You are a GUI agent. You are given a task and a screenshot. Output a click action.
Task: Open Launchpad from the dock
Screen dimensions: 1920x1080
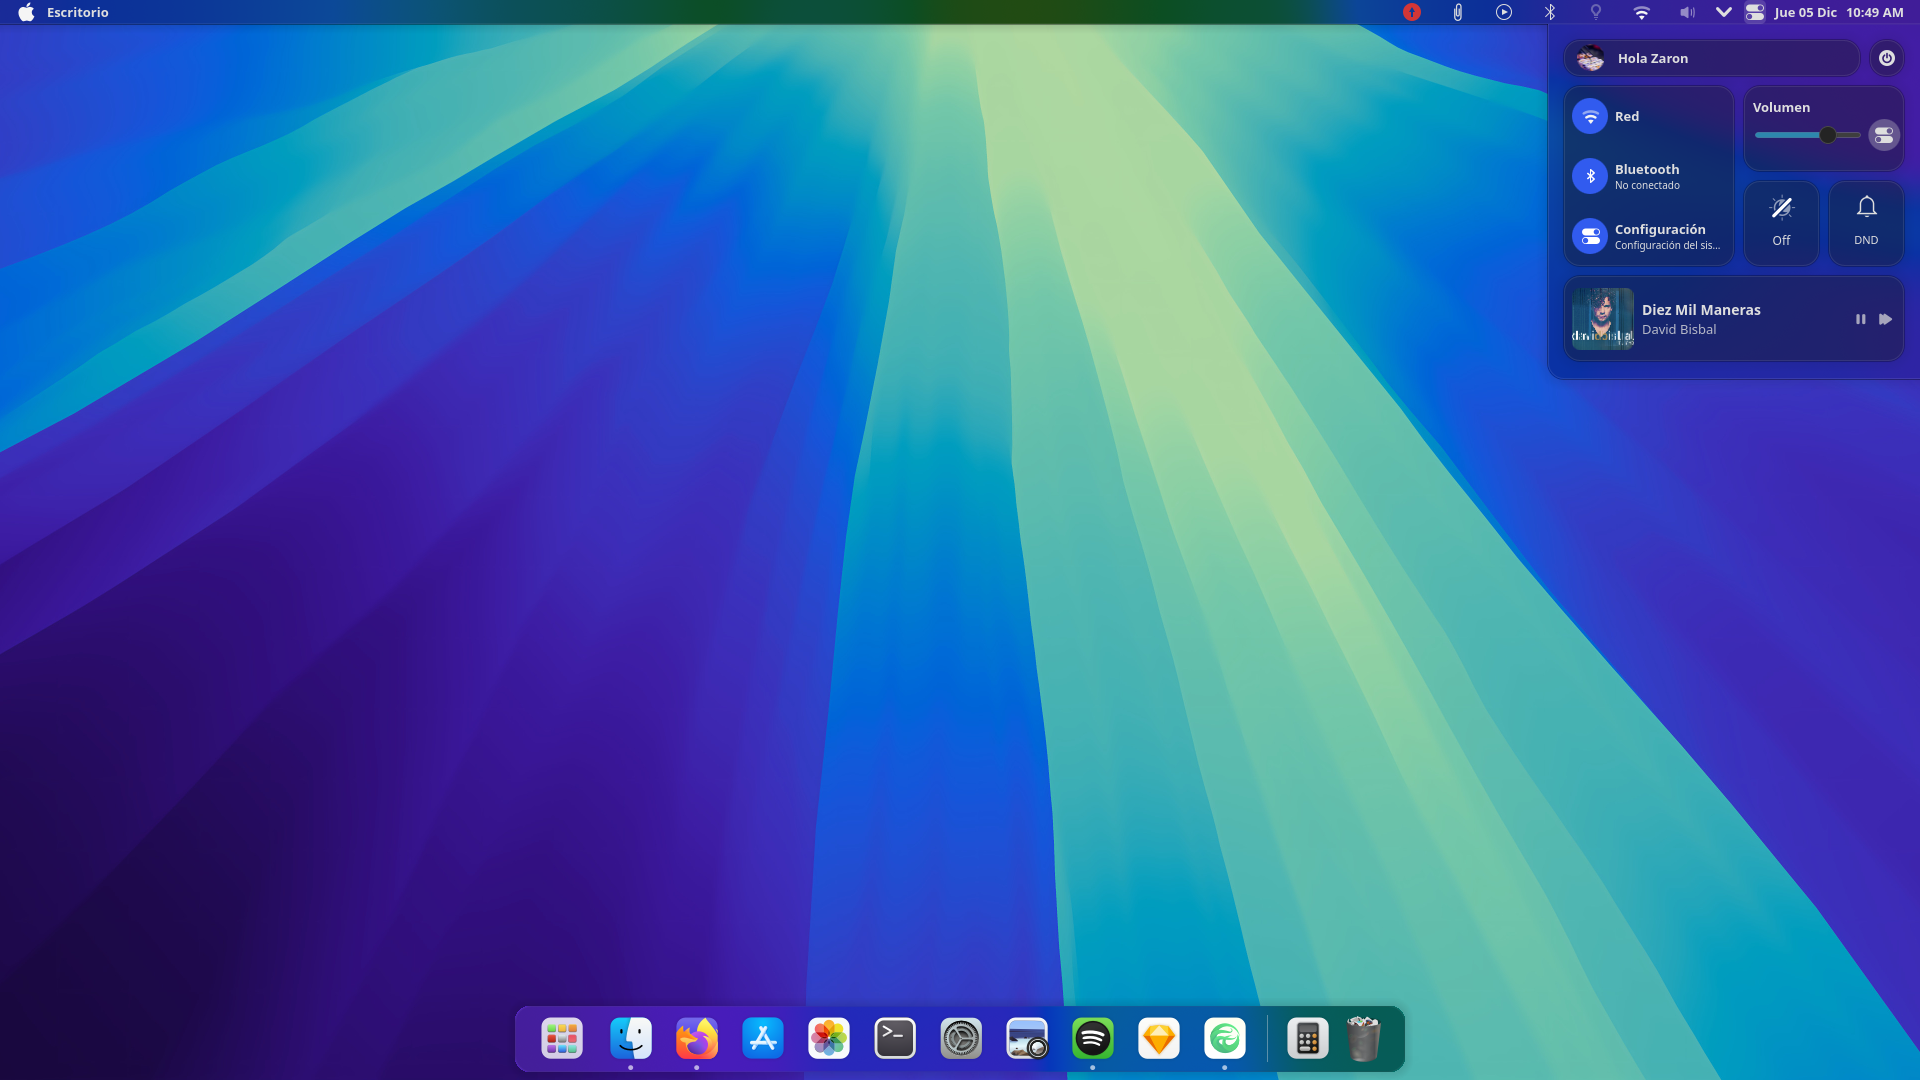click(x=562, y=1039)
